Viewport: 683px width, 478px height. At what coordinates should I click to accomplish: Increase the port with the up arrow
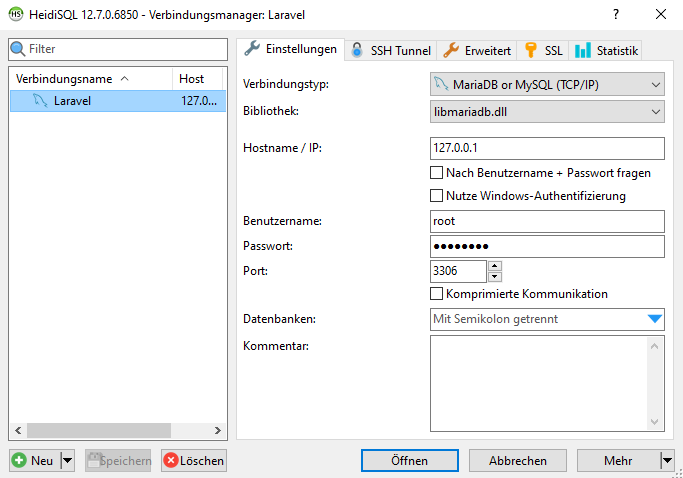click(x=495, y=266)
